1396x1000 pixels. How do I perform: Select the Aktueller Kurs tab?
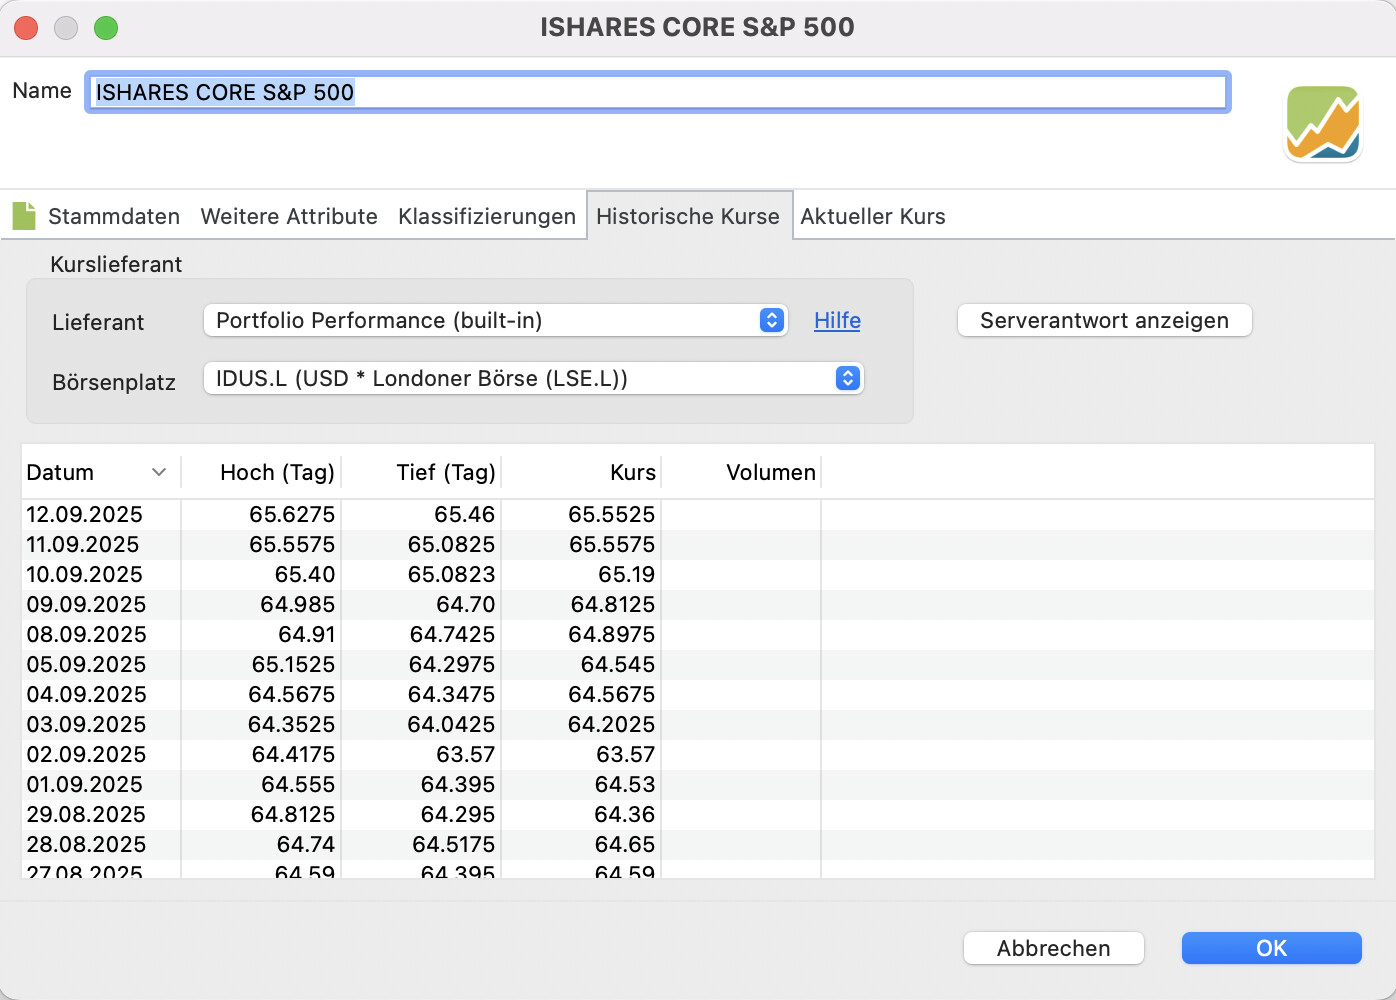pos(872,216)
